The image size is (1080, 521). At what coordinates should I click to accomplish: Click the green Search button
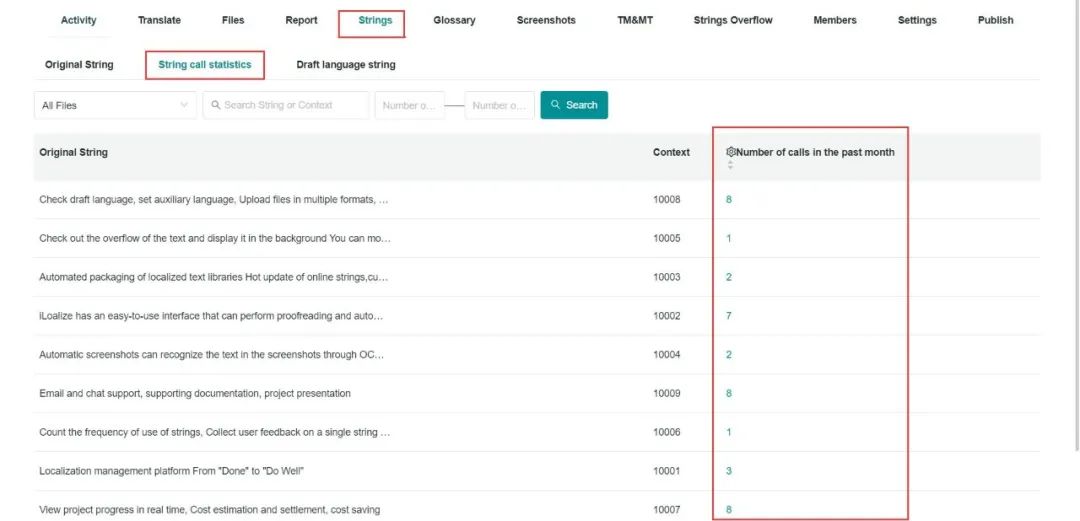point(574,105)
